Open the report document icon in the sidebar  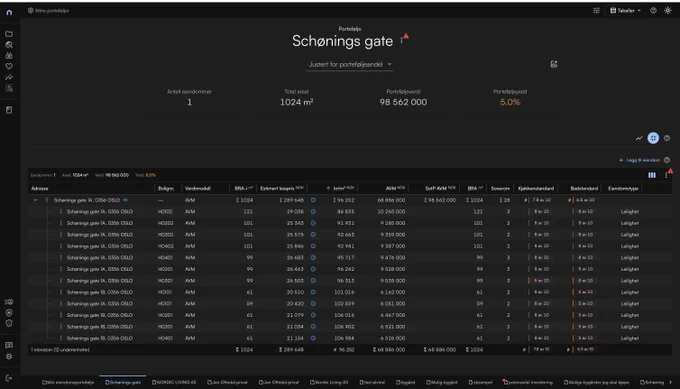(x=9, y=110)
